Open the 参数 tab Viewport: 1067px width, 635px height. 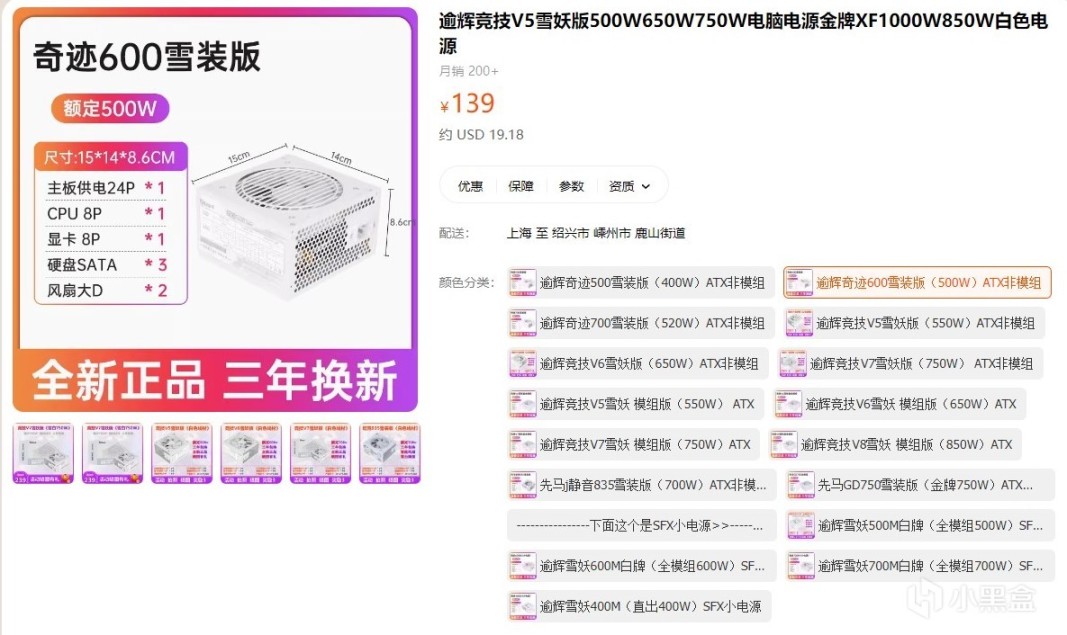(x=571, y=186)
